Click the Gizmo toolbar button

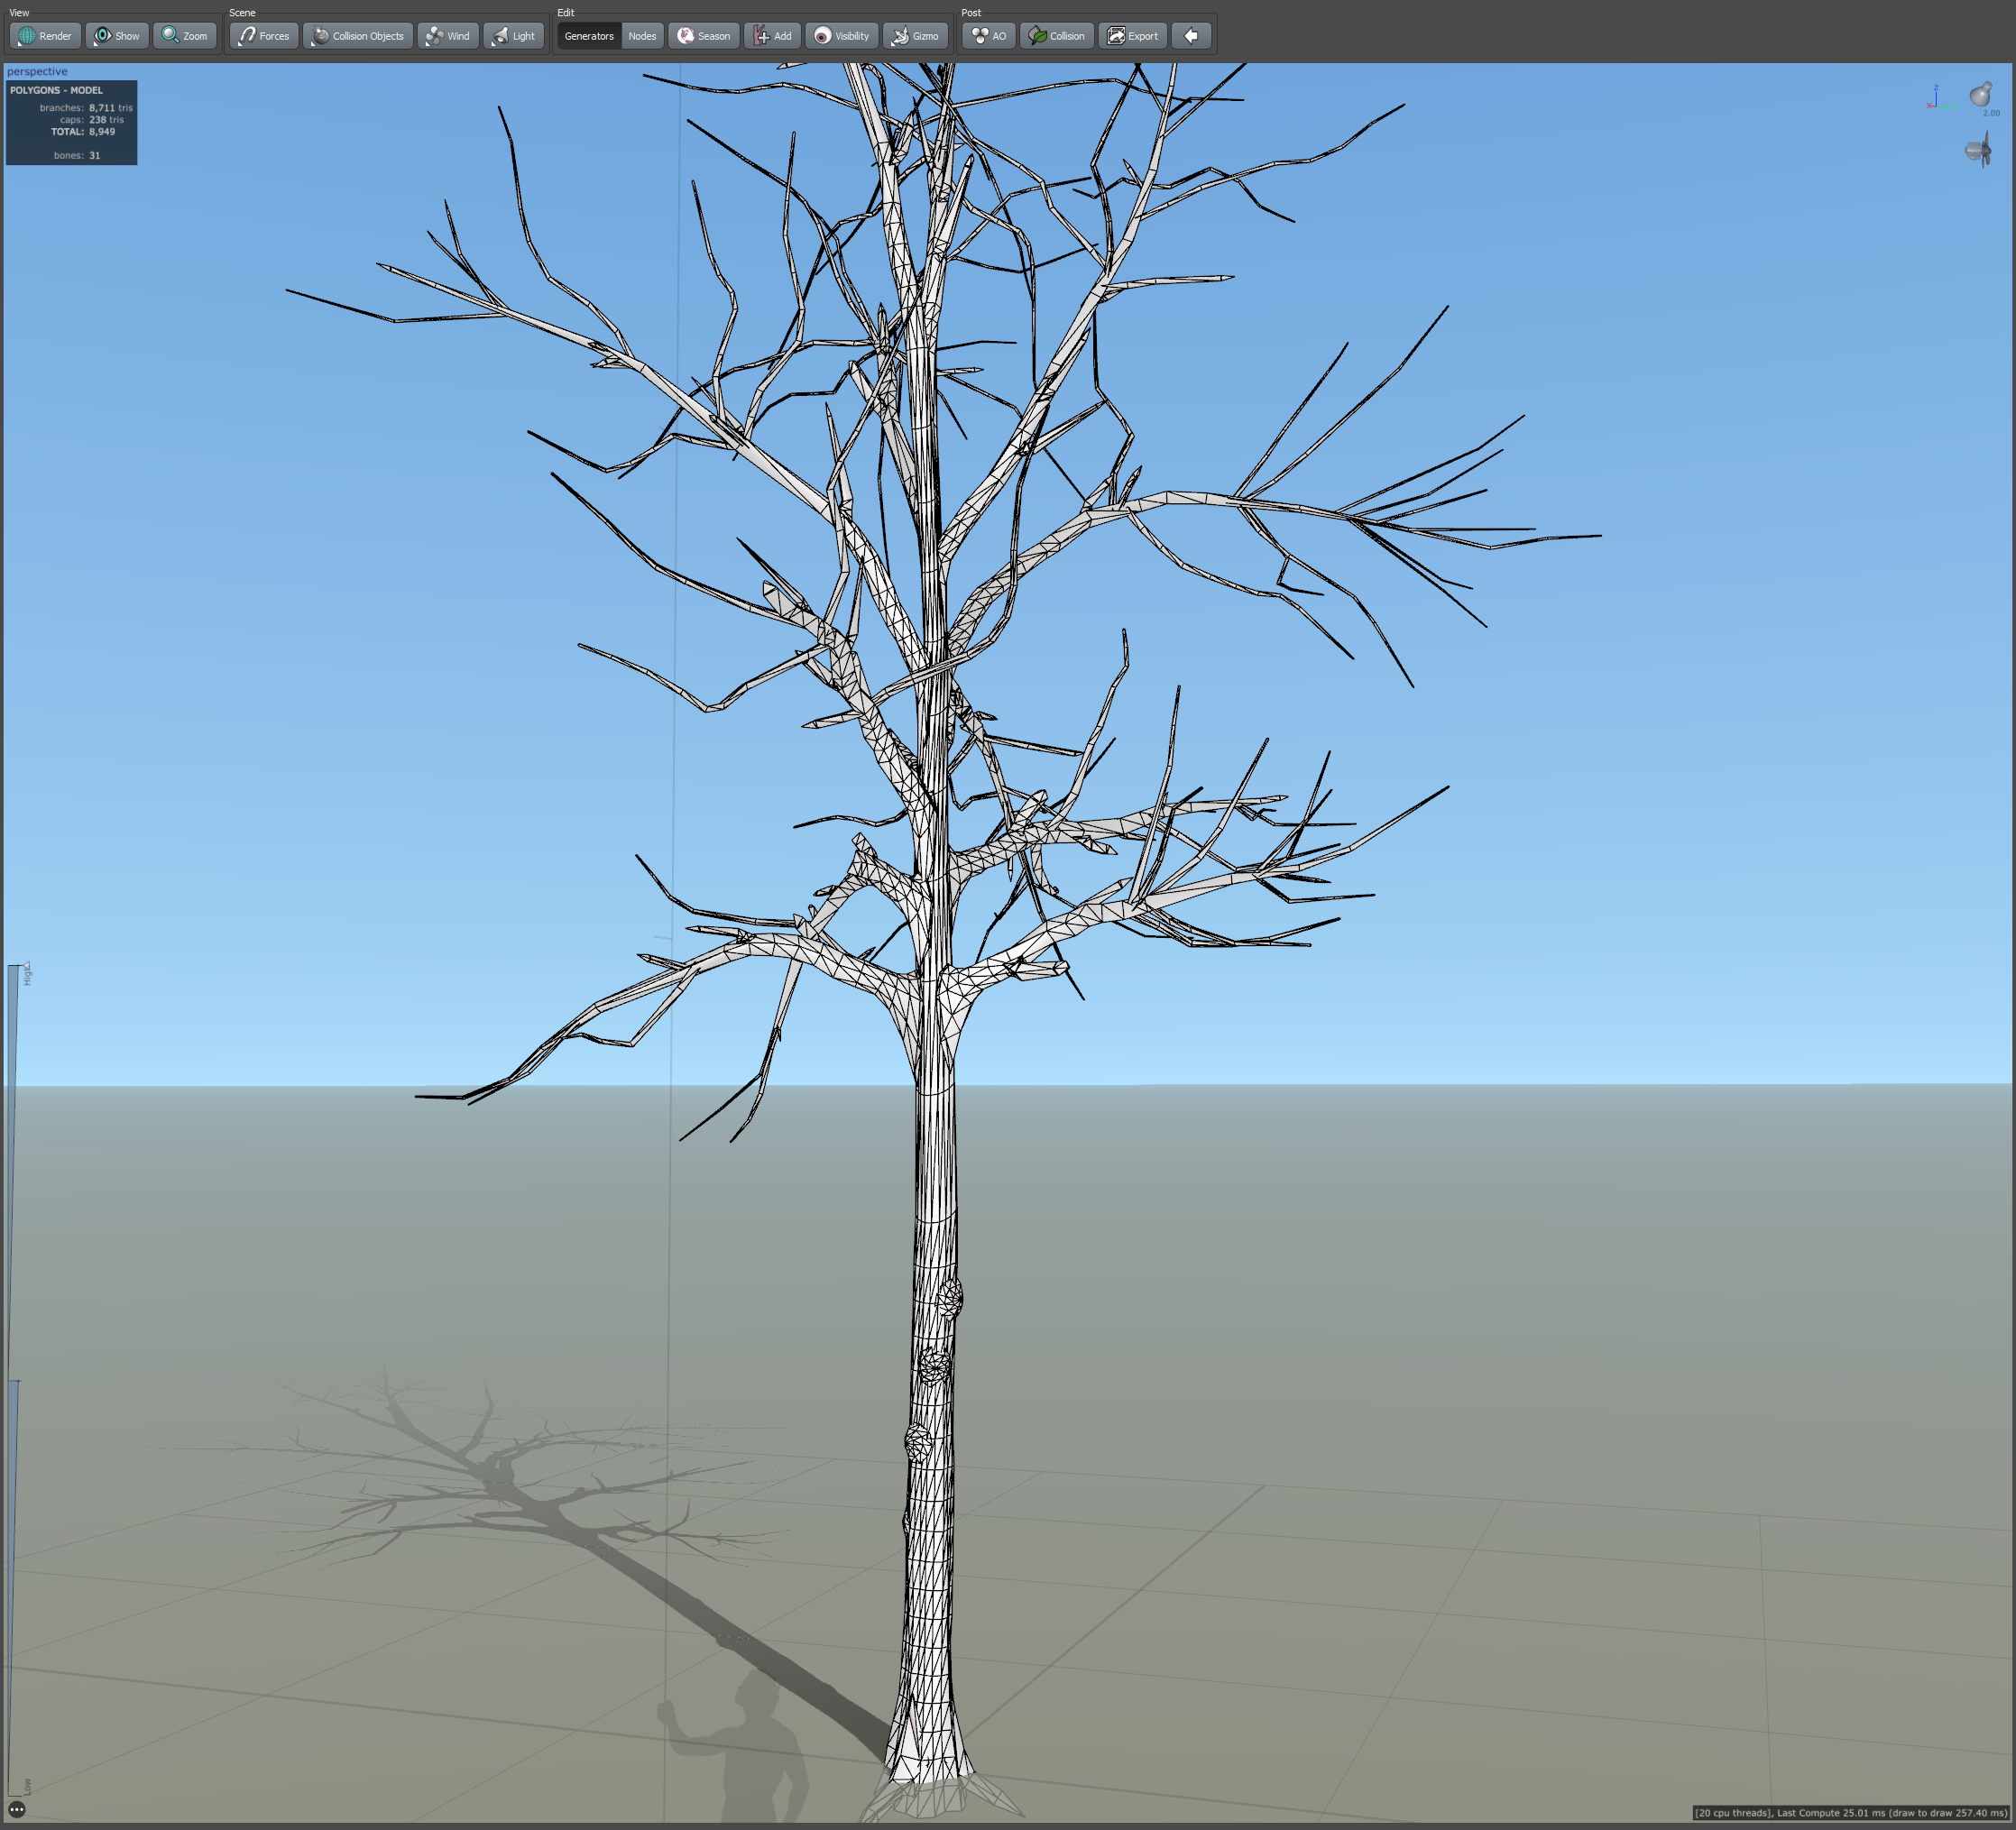click(915, 36)
